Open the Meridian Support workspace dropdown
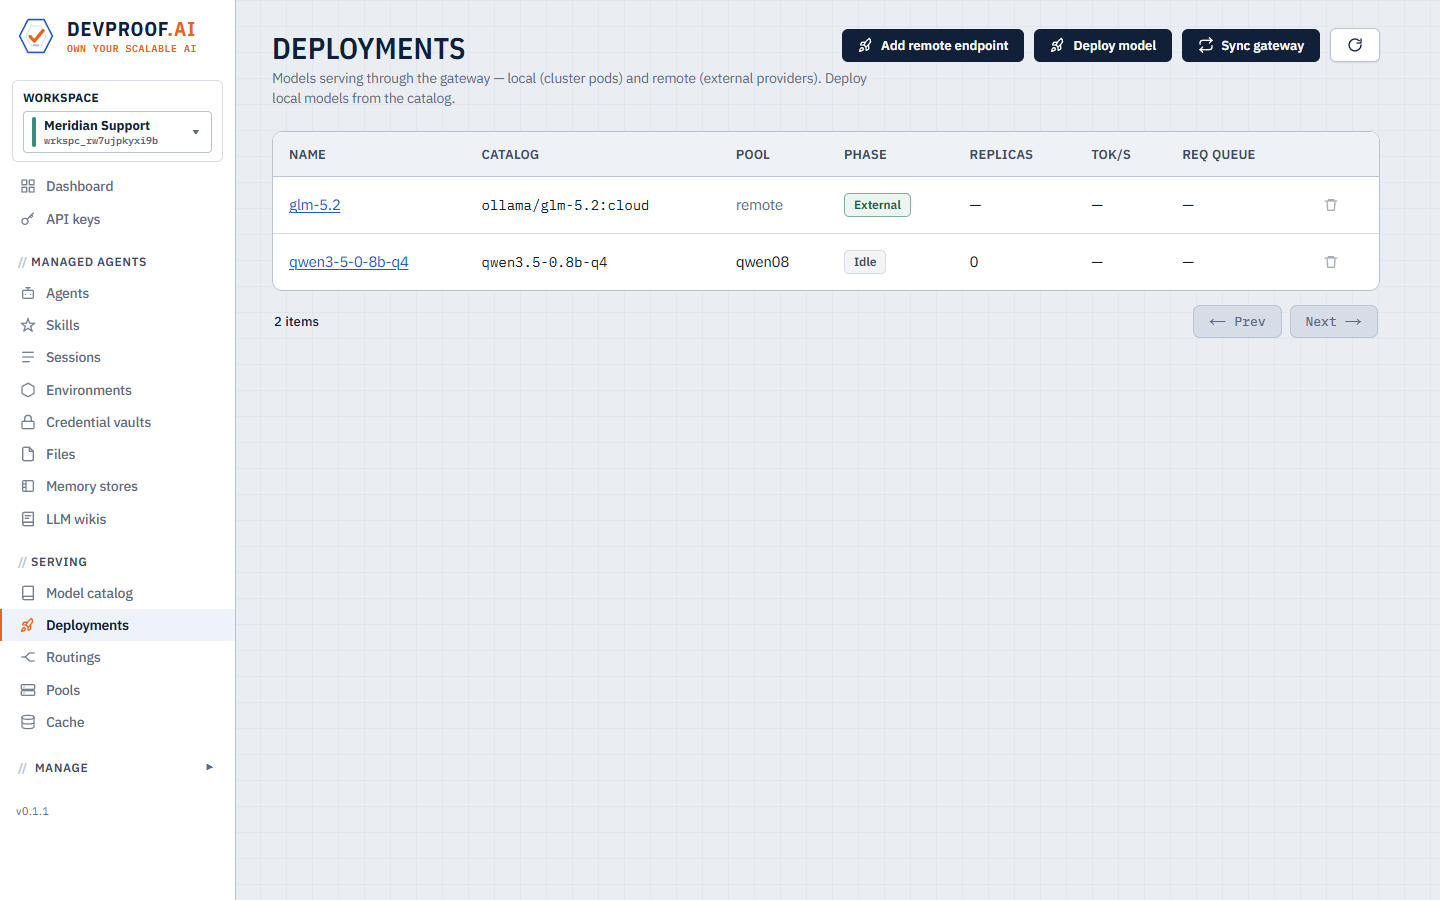This screenshot has height=900, width=1440. [x=117, y=132]
